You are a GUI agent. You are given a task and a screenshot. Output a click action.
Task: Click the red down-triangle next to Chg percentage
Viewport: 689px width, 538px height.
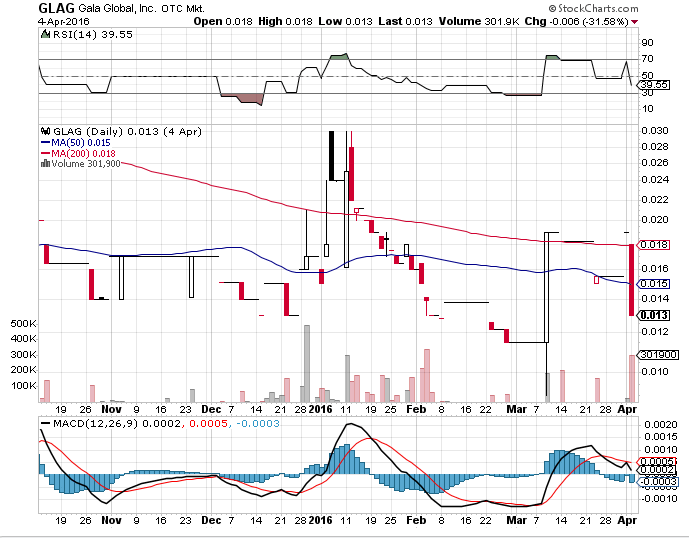tap(635, 22)
